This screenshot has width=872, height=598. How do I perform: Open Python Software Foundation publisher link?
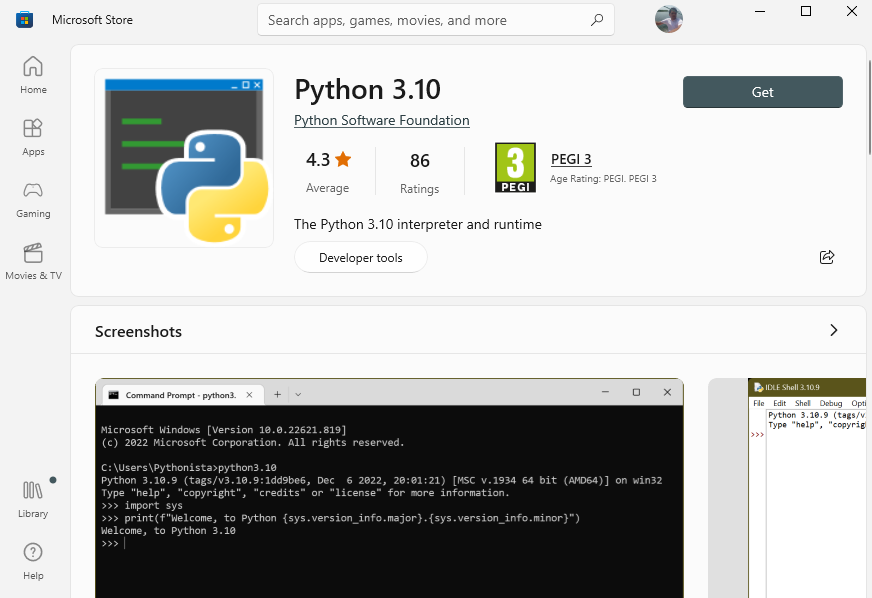382,121
